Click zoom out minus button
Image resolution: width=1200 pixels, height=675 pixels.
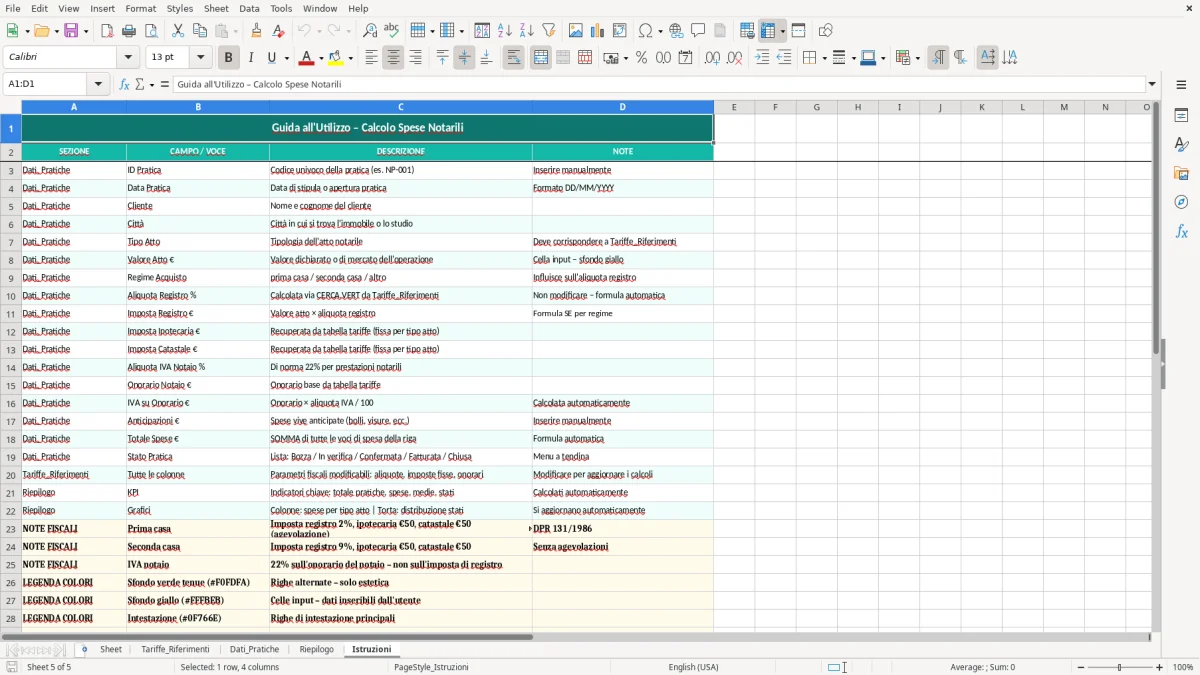coord(1079,667)
